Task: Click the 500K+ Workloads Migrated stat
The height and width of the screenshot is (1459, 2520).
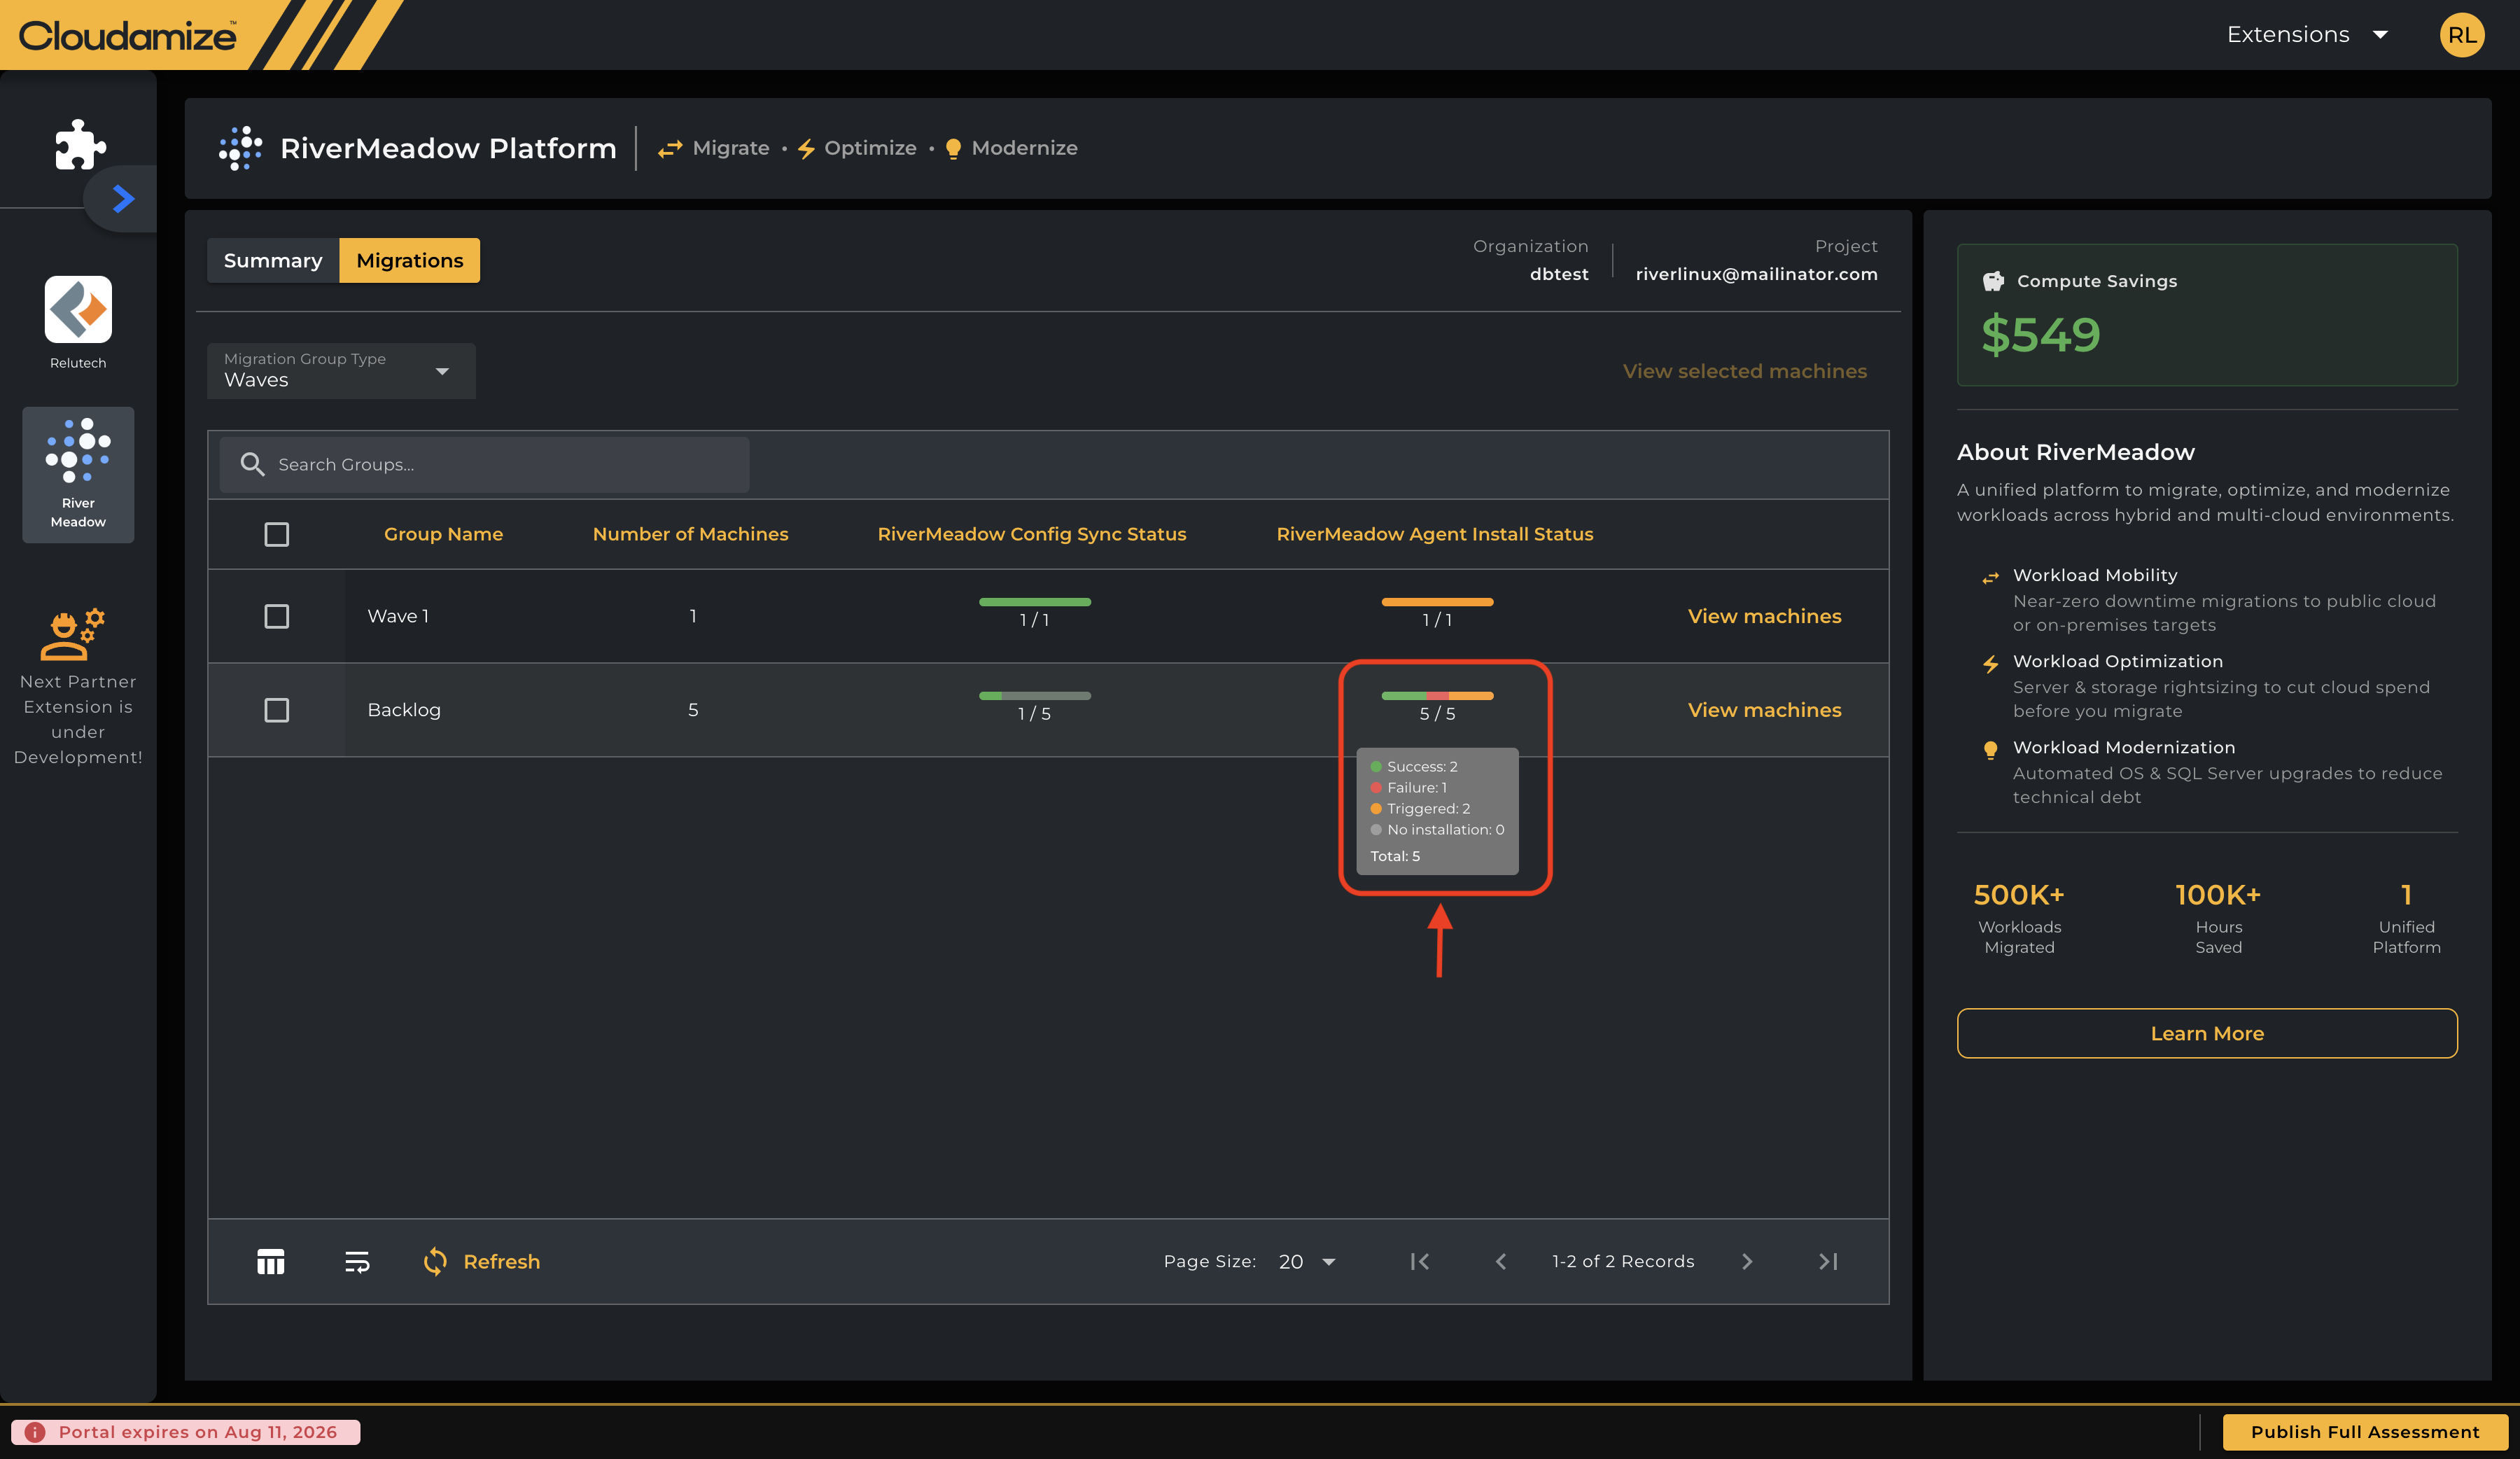Action: coord(2019,917)
